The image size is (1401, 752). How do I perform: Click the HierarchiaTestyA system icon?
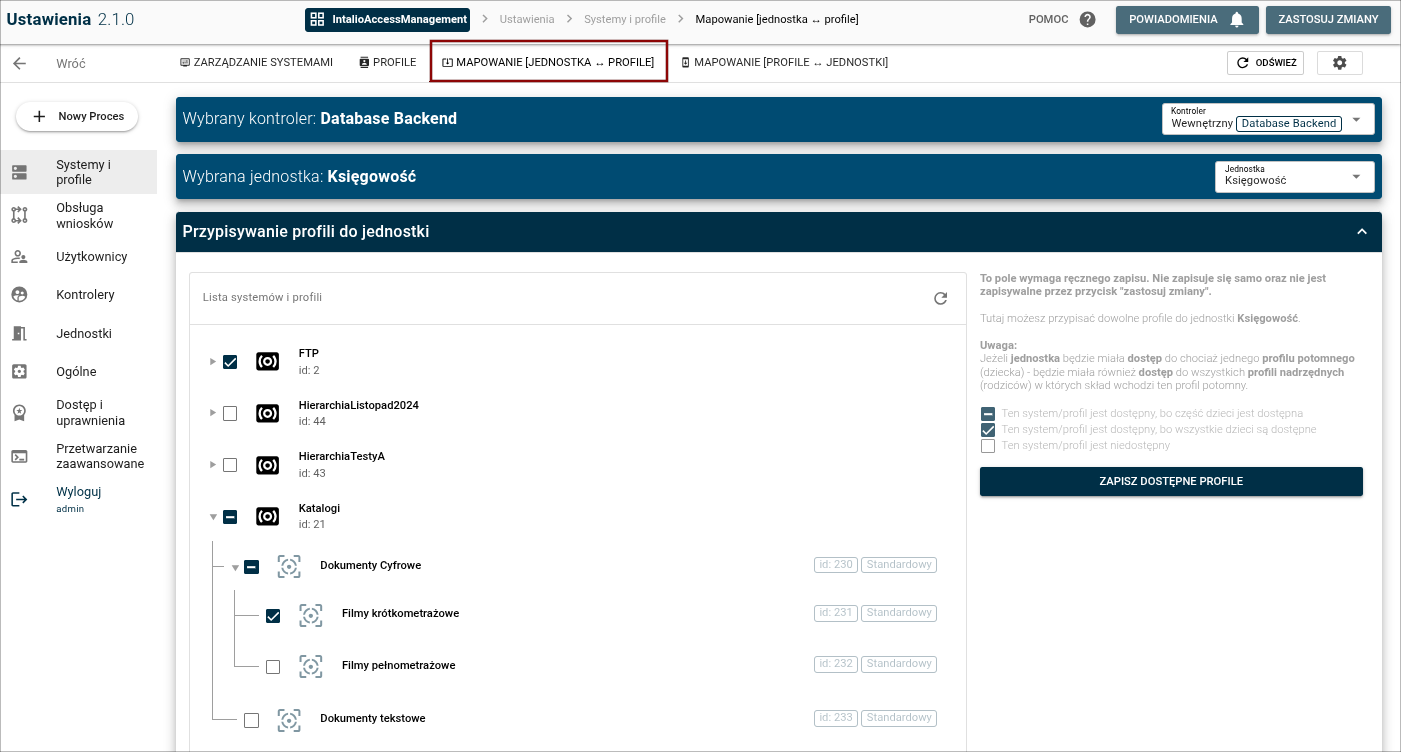(267, 465)
